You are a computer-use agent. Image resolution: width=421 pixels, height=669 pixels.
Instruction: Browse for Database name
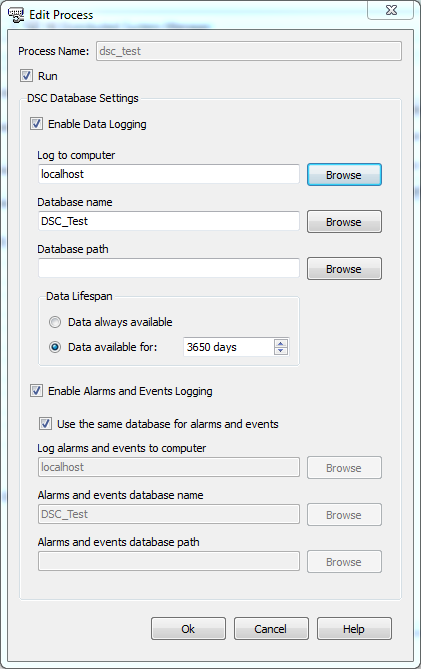click(x=344, y=221)
